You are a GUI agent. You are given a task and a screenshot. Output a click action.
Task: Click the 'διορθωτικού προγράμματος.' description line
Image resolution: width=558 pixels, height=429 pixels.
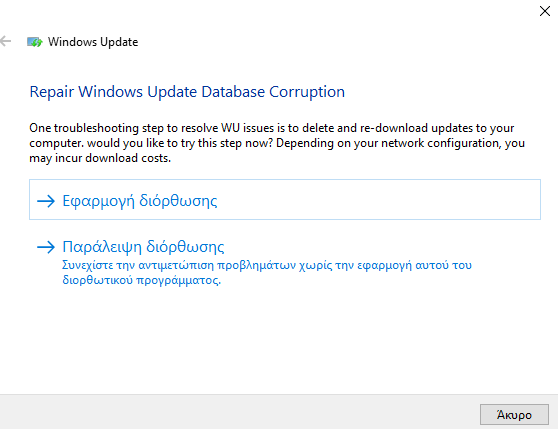[142, 280]
